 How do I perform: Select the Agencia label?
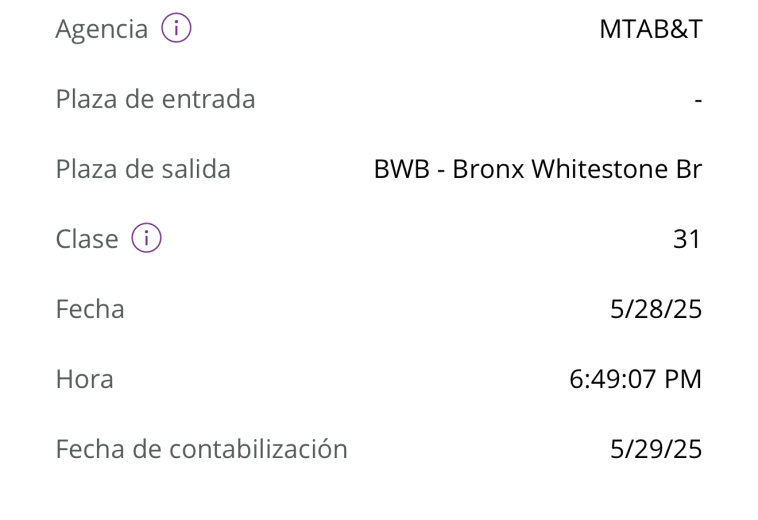(x=102, y=29)
